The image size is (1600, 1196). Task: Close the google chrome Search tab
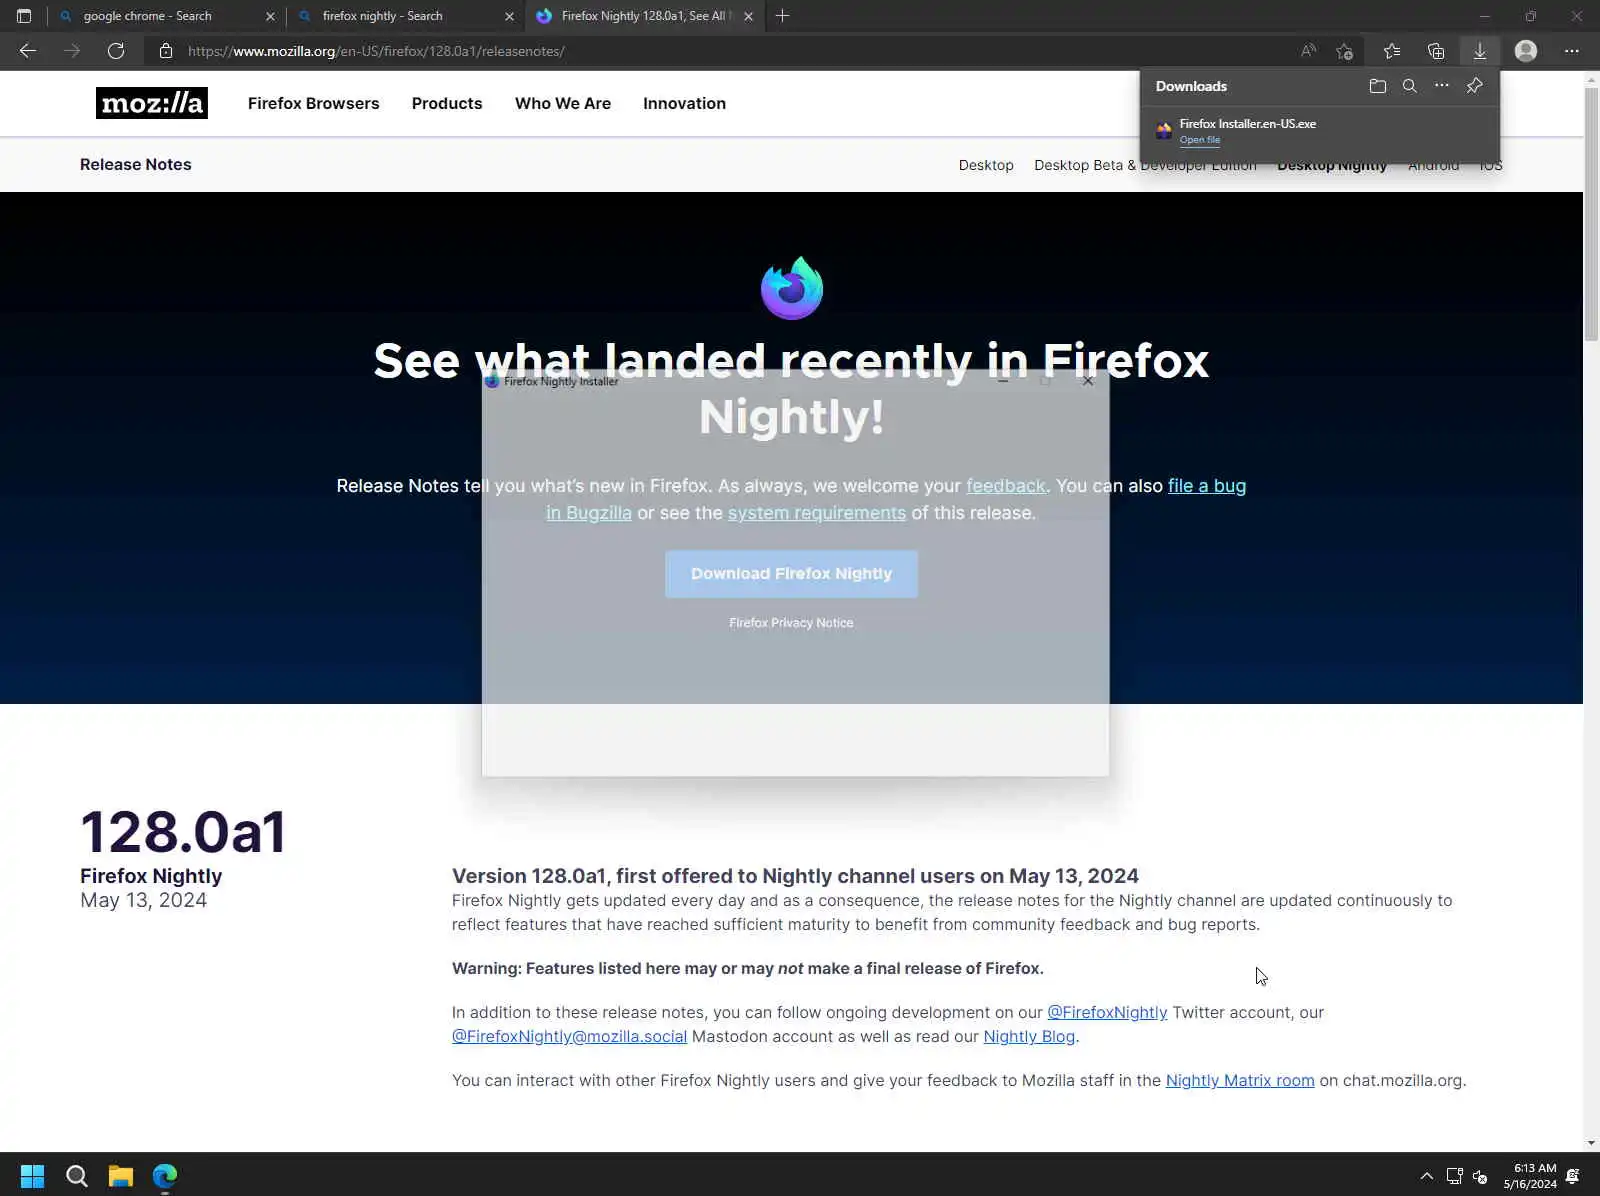(x=270, y=16)
